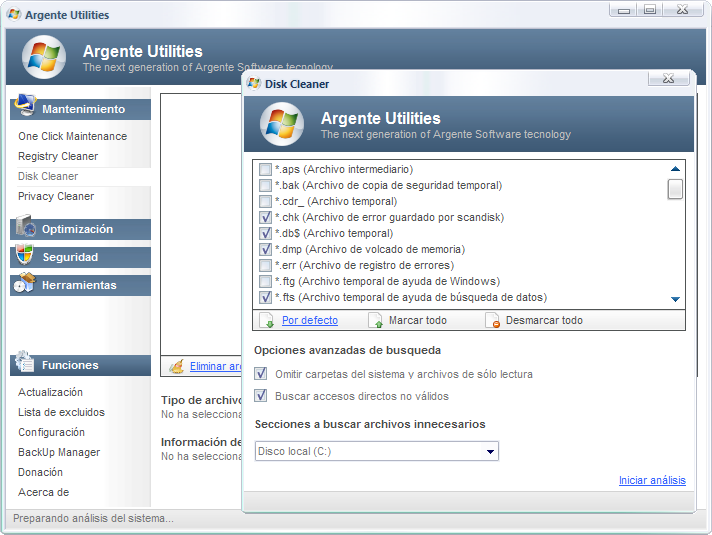Image resolution: width=712 pixels, height=535 pixels.
Task: Click the Por defecto icon
Action: click(x=267, y=321)
